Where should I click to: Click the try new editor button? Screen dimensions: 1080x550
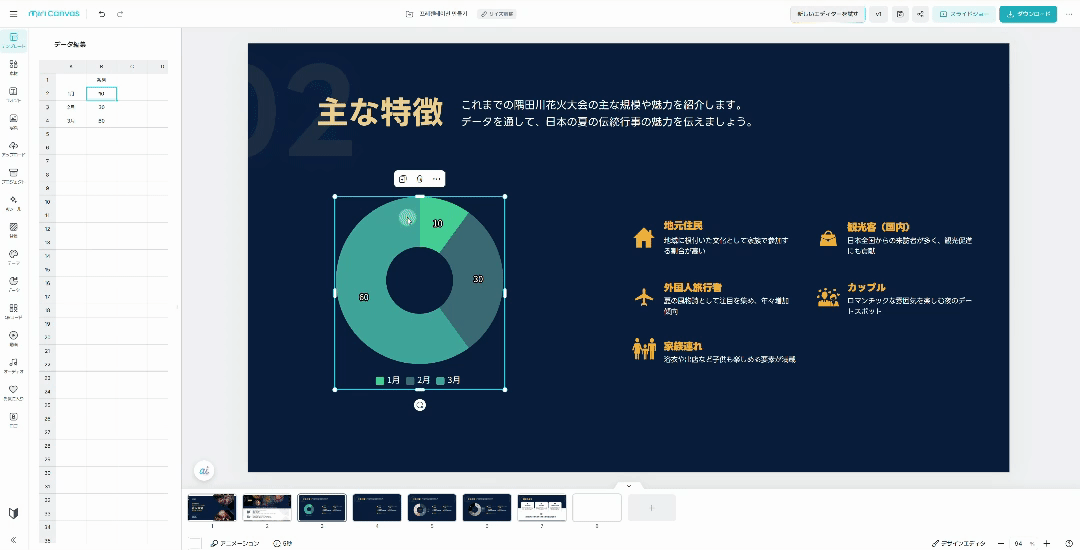[827, 14]
